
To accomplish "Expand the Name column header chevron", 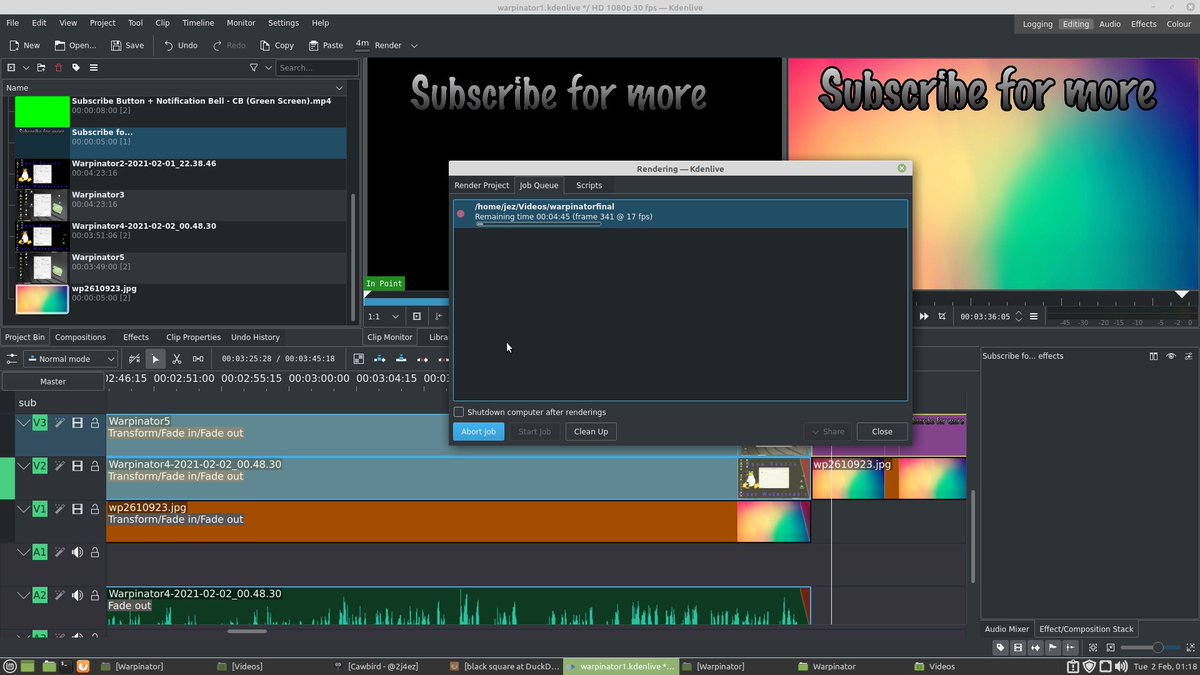I will click(339, 88).
